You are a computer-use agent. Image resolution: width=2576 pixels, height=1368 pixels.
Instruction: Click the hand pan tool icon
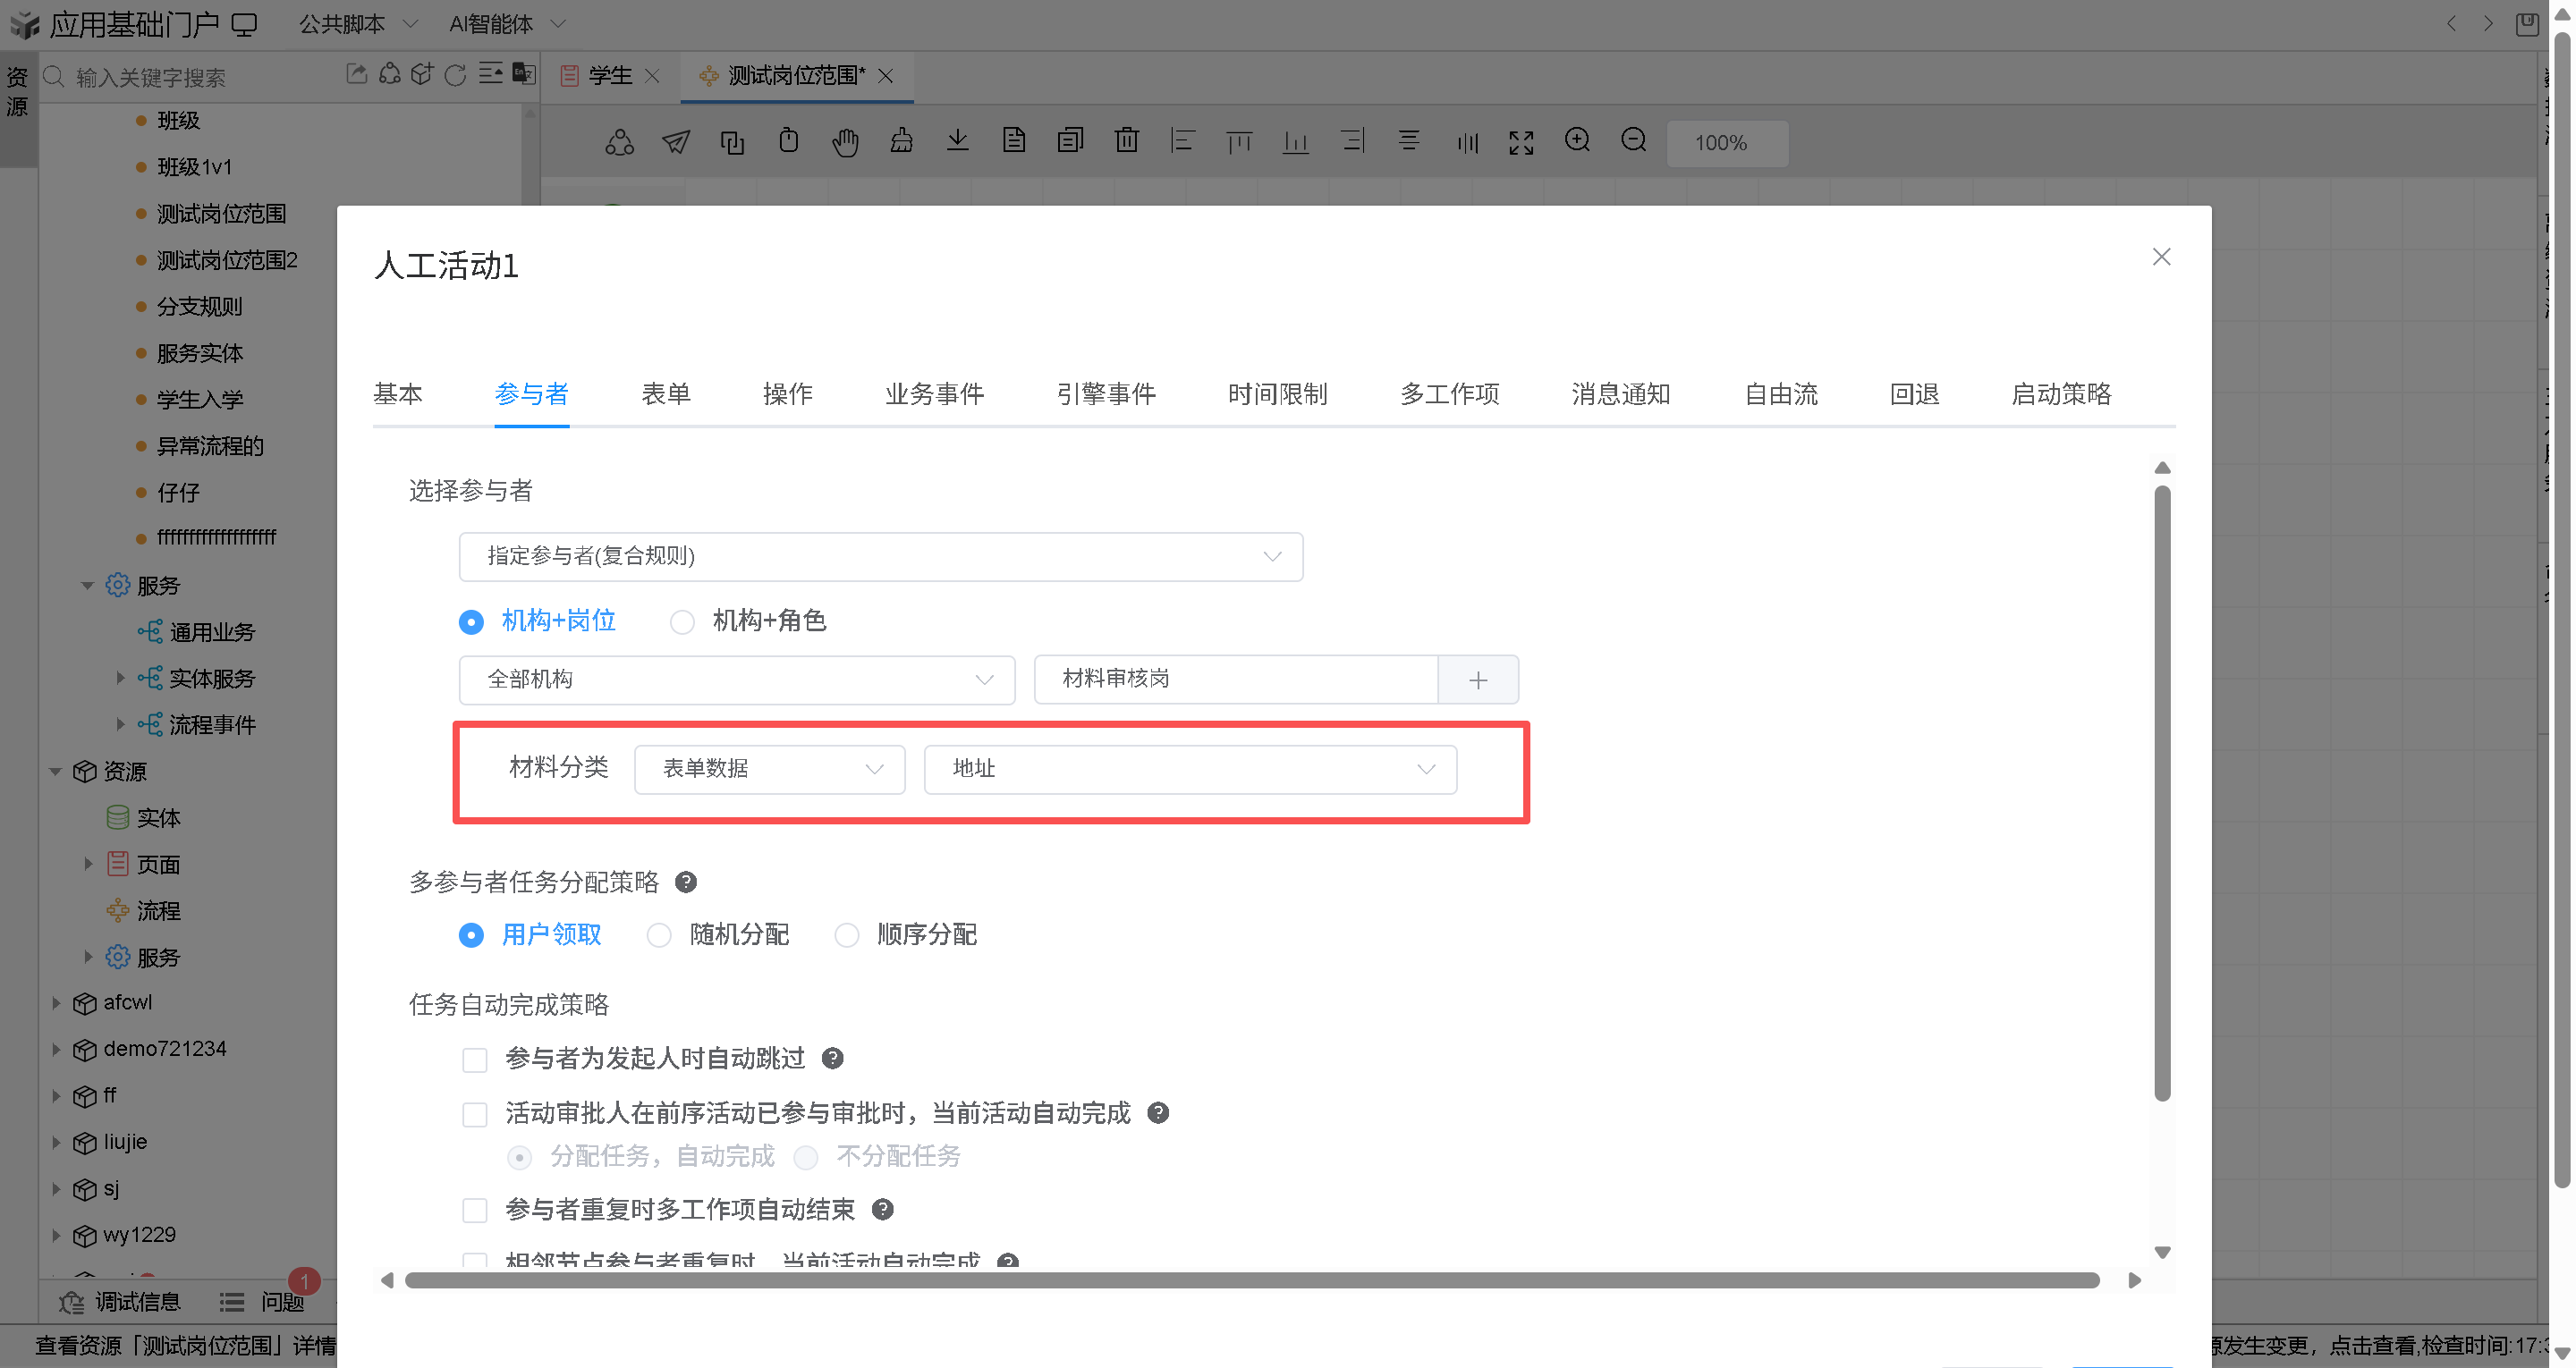845,142
